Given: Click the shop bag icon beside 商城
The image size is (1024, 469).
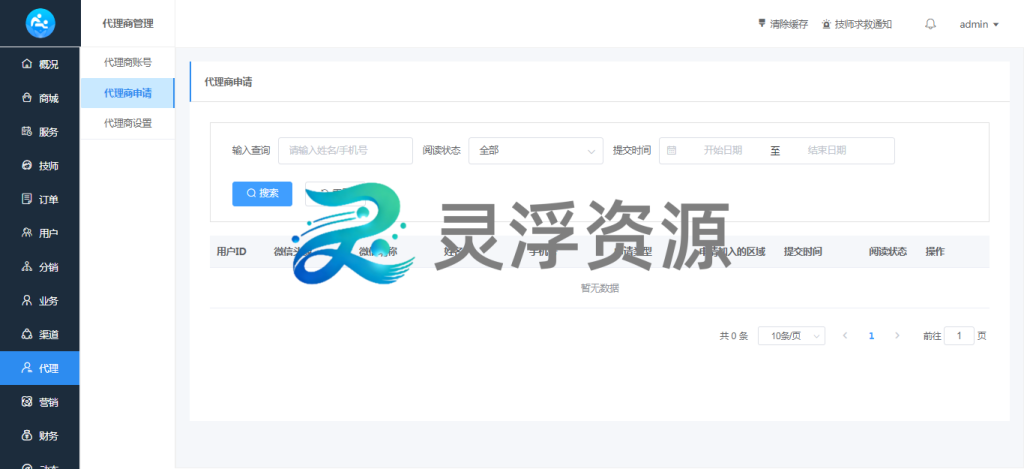Looking at the screenshot, I should [27, 97].
